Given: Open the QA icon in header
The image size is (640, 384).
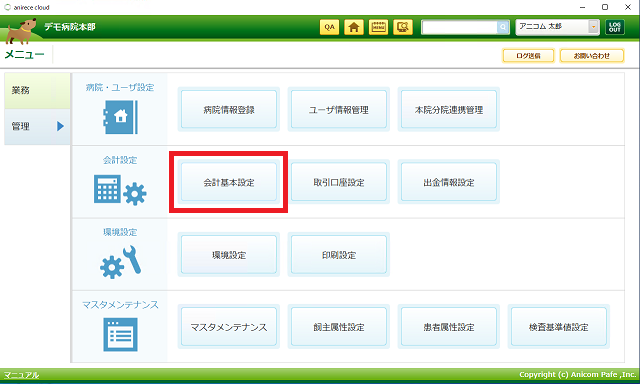Looking at the screenshot, I should 329,27.
